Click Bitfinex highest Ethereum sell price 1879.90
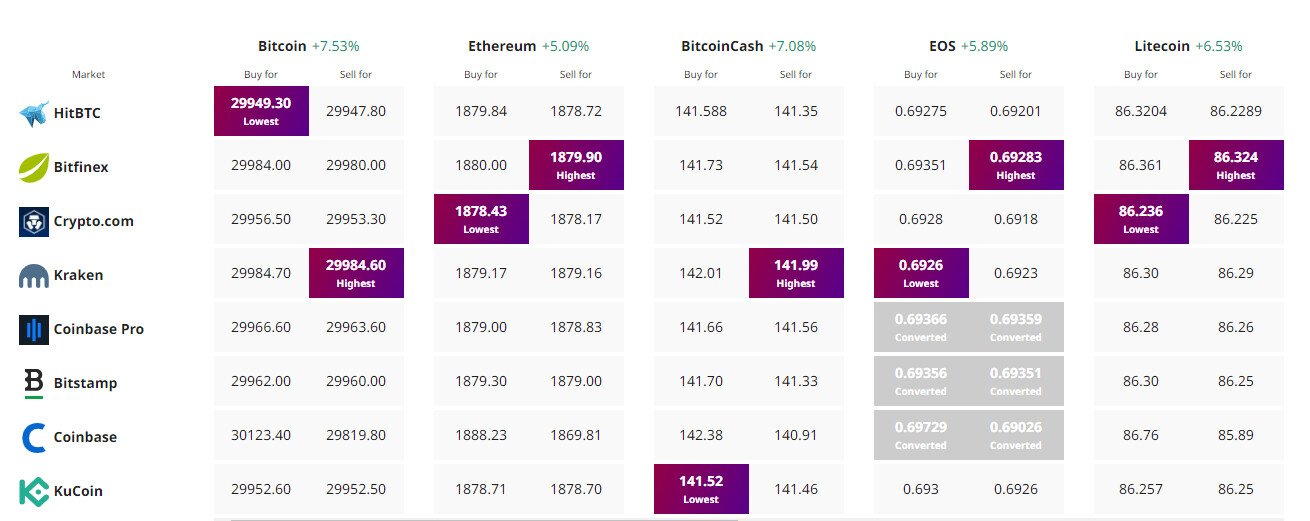 (576, 165)
